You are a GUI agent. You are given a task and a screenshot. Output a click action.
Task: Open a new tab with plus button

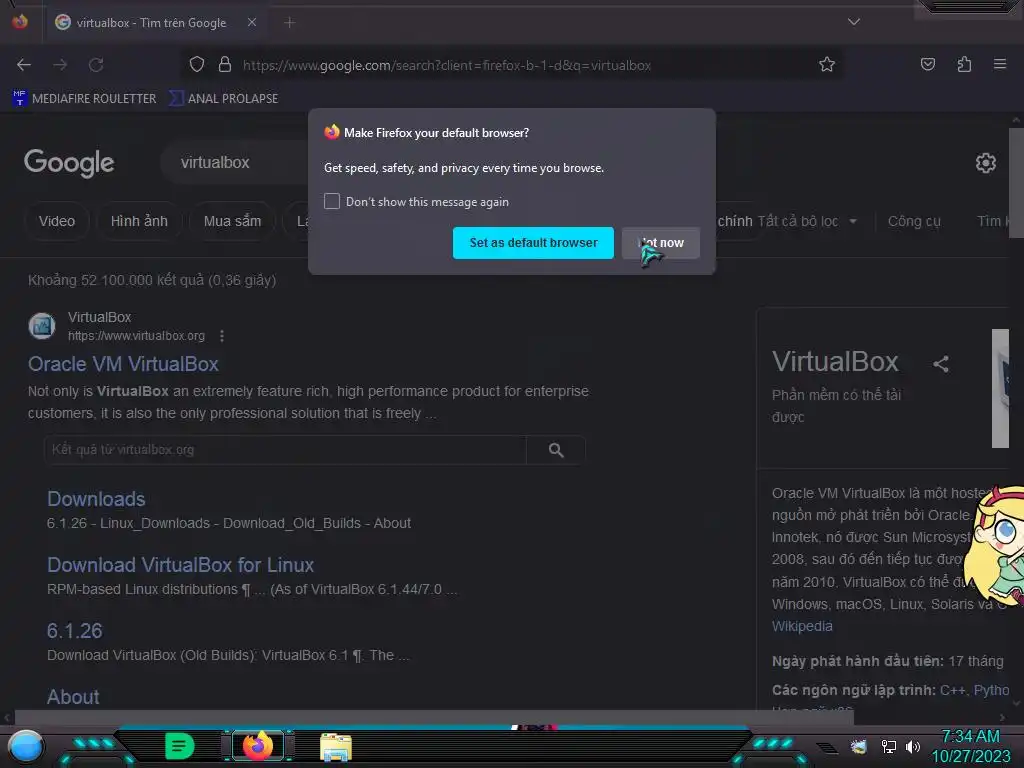click(x=290, y=23)
